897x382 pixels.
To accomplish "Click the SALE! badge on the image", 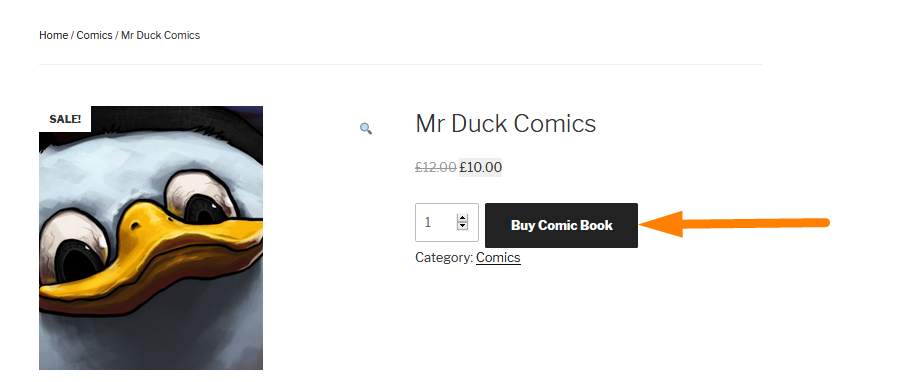I will pyautogui.click(x=65, y=119).
